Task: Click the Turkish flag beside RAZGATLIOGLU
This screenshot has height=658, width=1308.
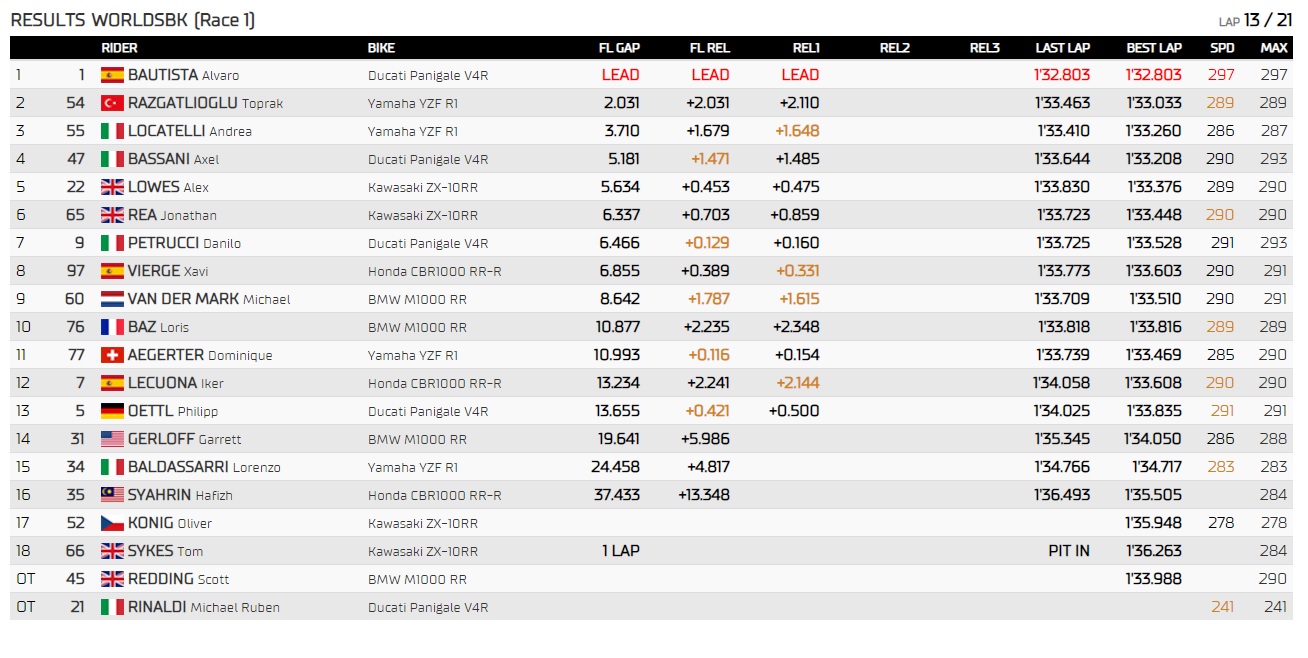Action: tap(112, 103)
